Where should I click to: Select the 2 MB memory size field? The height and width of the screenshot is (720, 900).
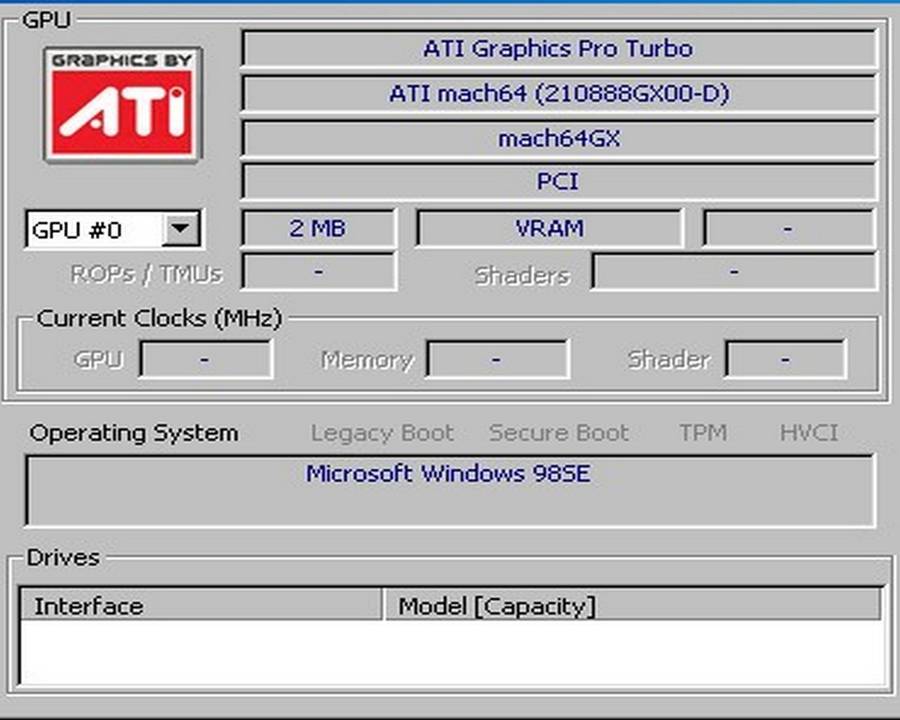pyautogui.click(x=318, y=228)
